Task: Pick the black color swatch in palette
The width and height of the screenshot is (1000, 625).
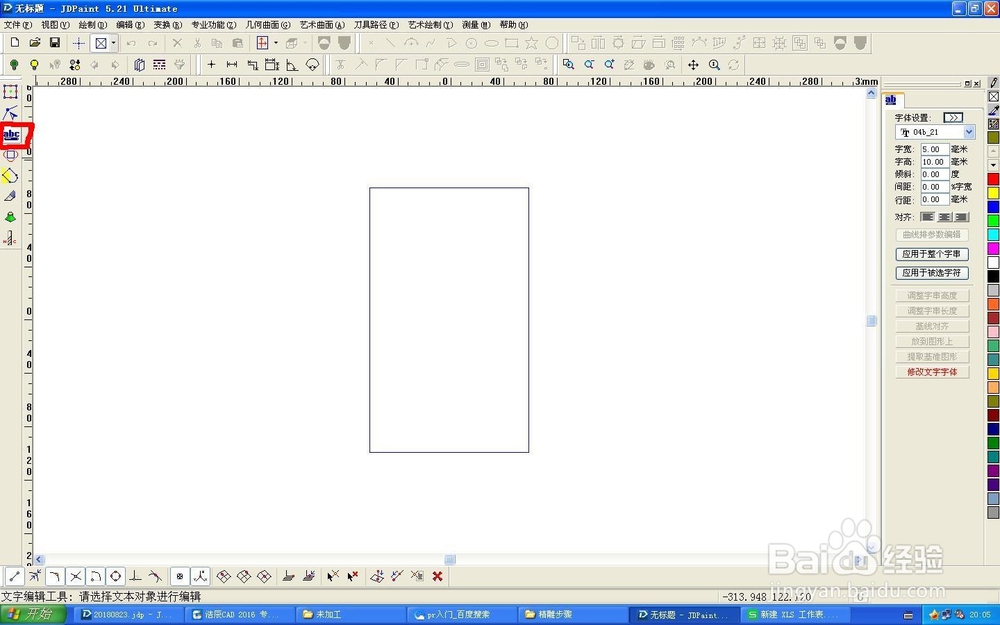Action: click(993, 276)
